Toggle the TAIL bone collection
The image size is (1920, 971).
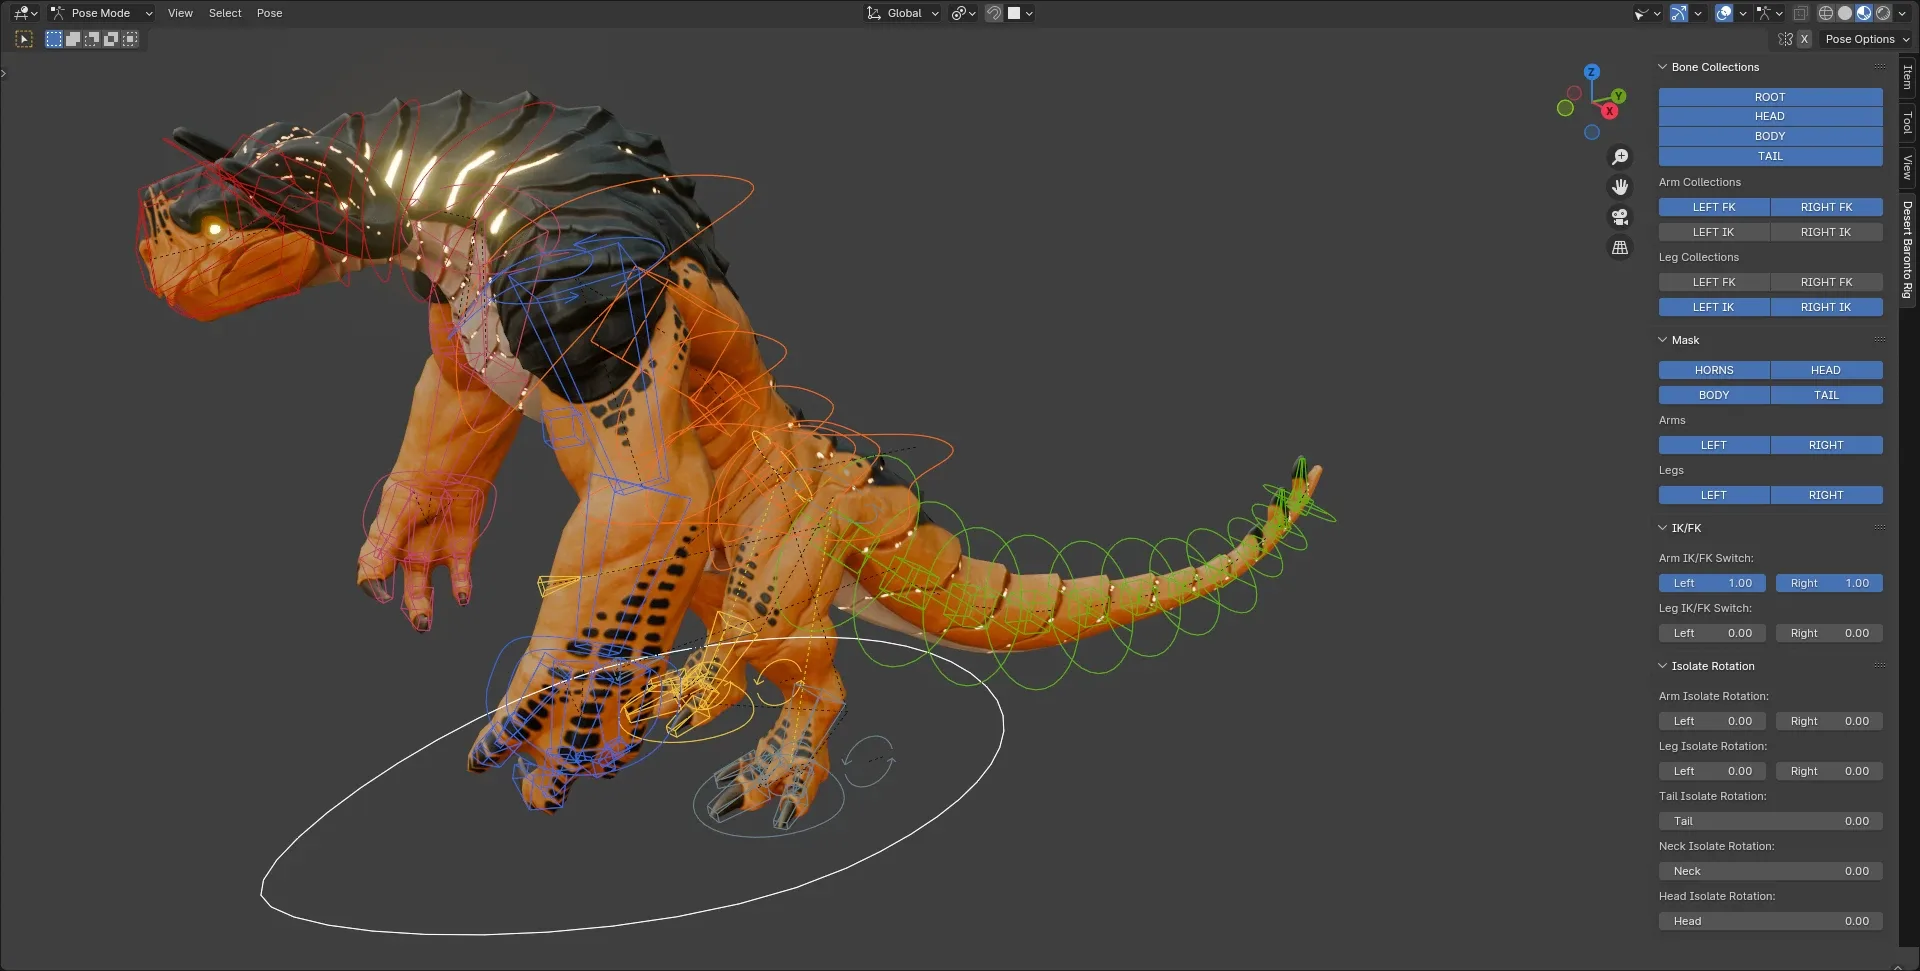click(1770, 156)
